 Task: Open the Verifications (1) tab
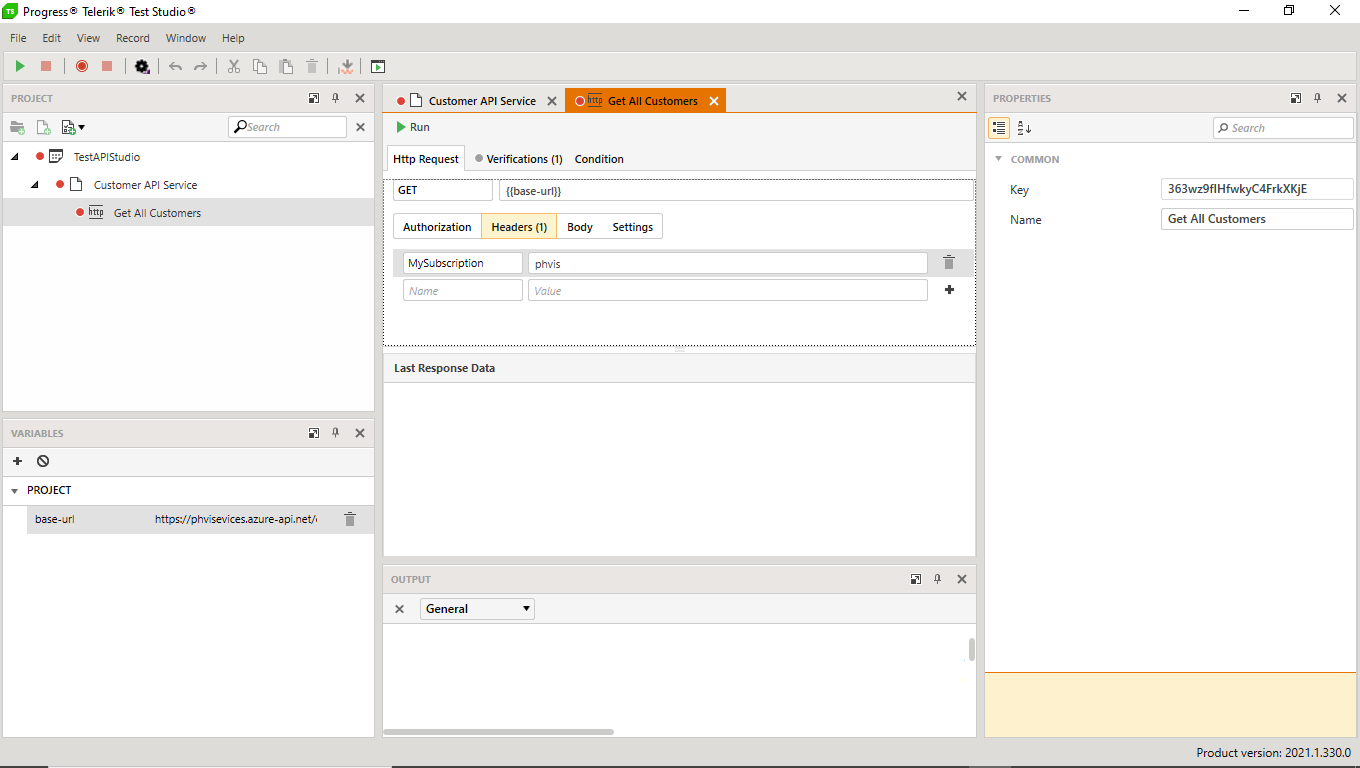click(518, 159)
